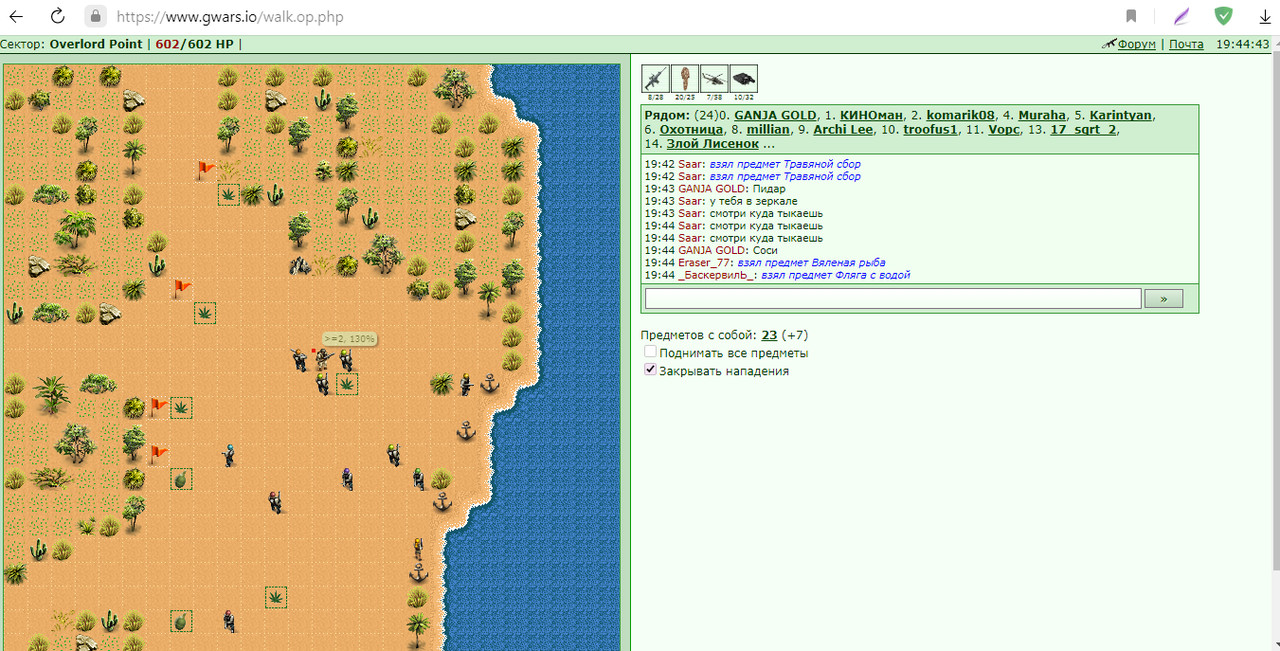Open Злой Лисенок player link
The height and width of the screenshot is (651, 1280).
pyautogui.click(x=715, y=144)
